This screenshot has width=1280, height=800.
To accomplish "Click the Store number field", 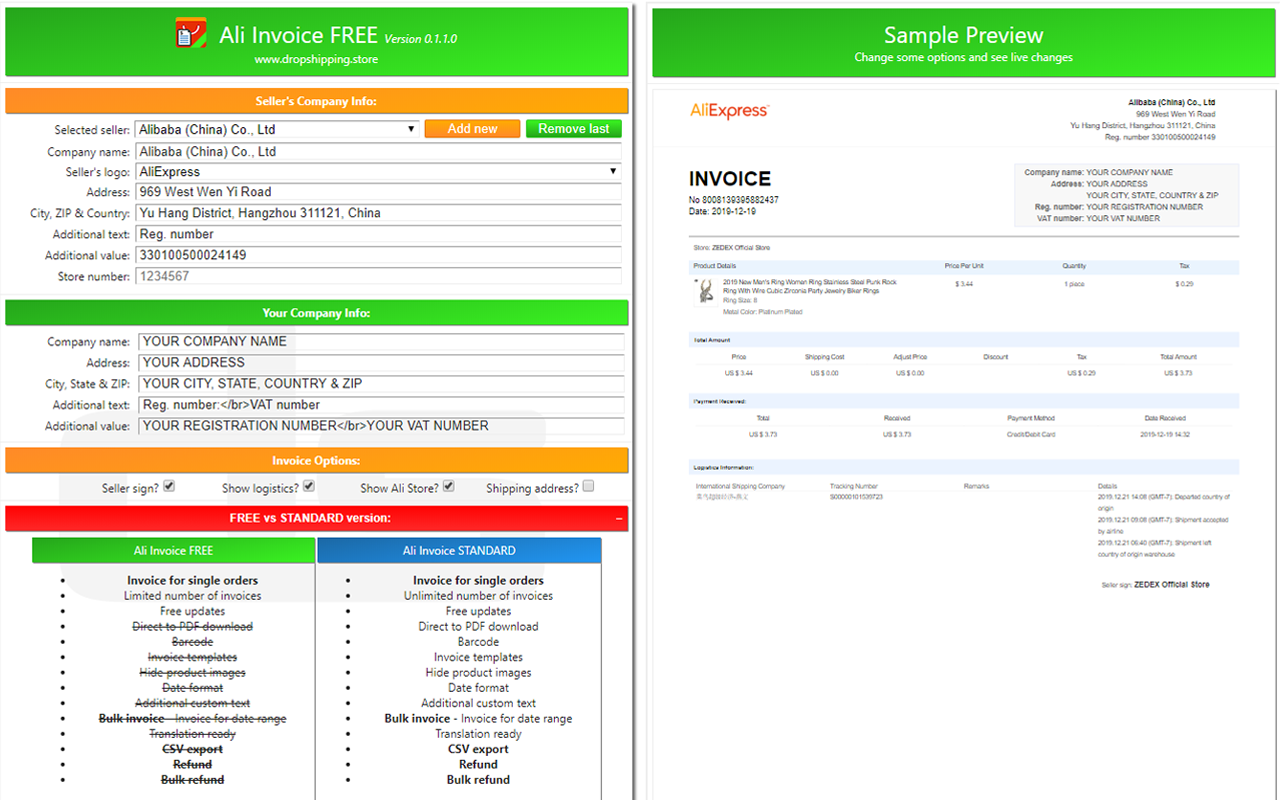I will pos(378,276).
